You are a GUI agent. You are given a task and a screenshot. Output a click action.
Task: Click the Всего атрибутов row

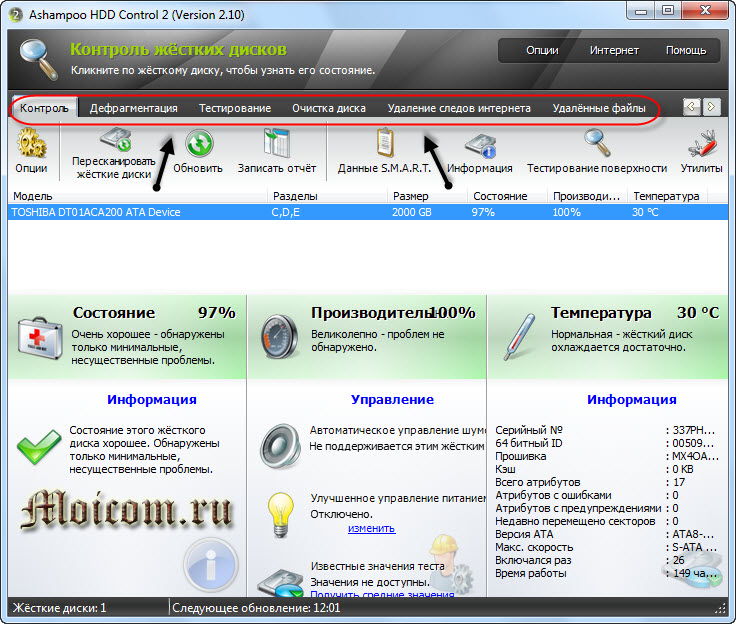click(590, 482)
